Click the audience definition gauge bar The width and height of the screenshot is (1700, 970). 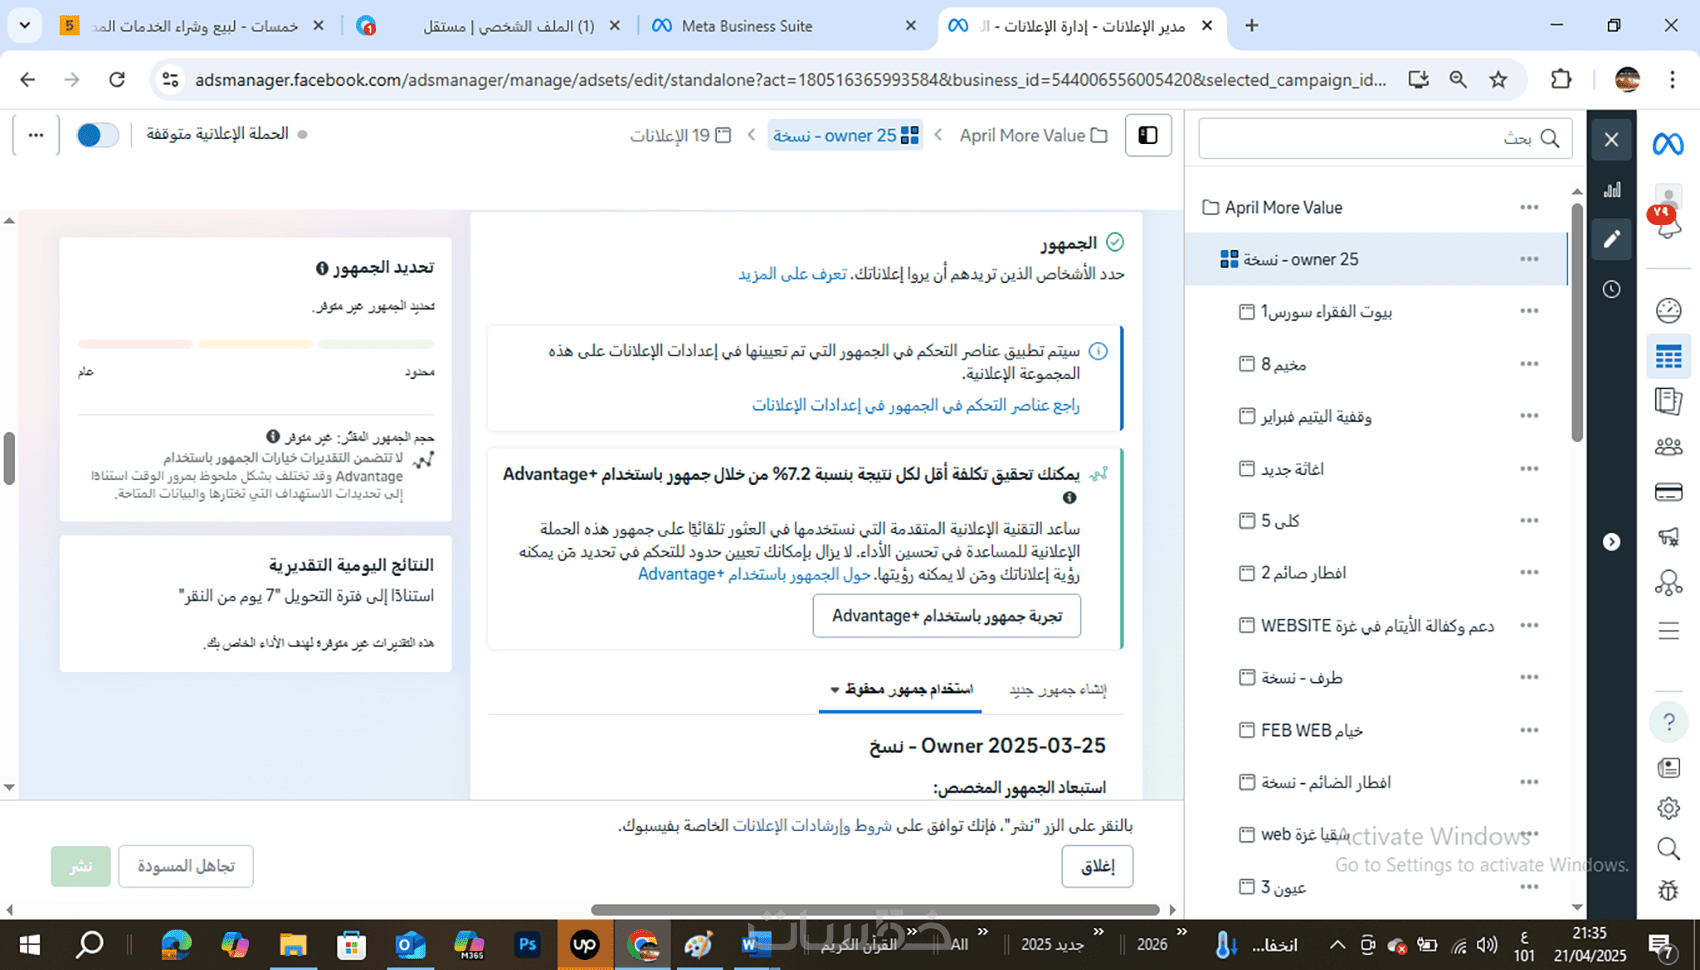[x=257, y=344]
